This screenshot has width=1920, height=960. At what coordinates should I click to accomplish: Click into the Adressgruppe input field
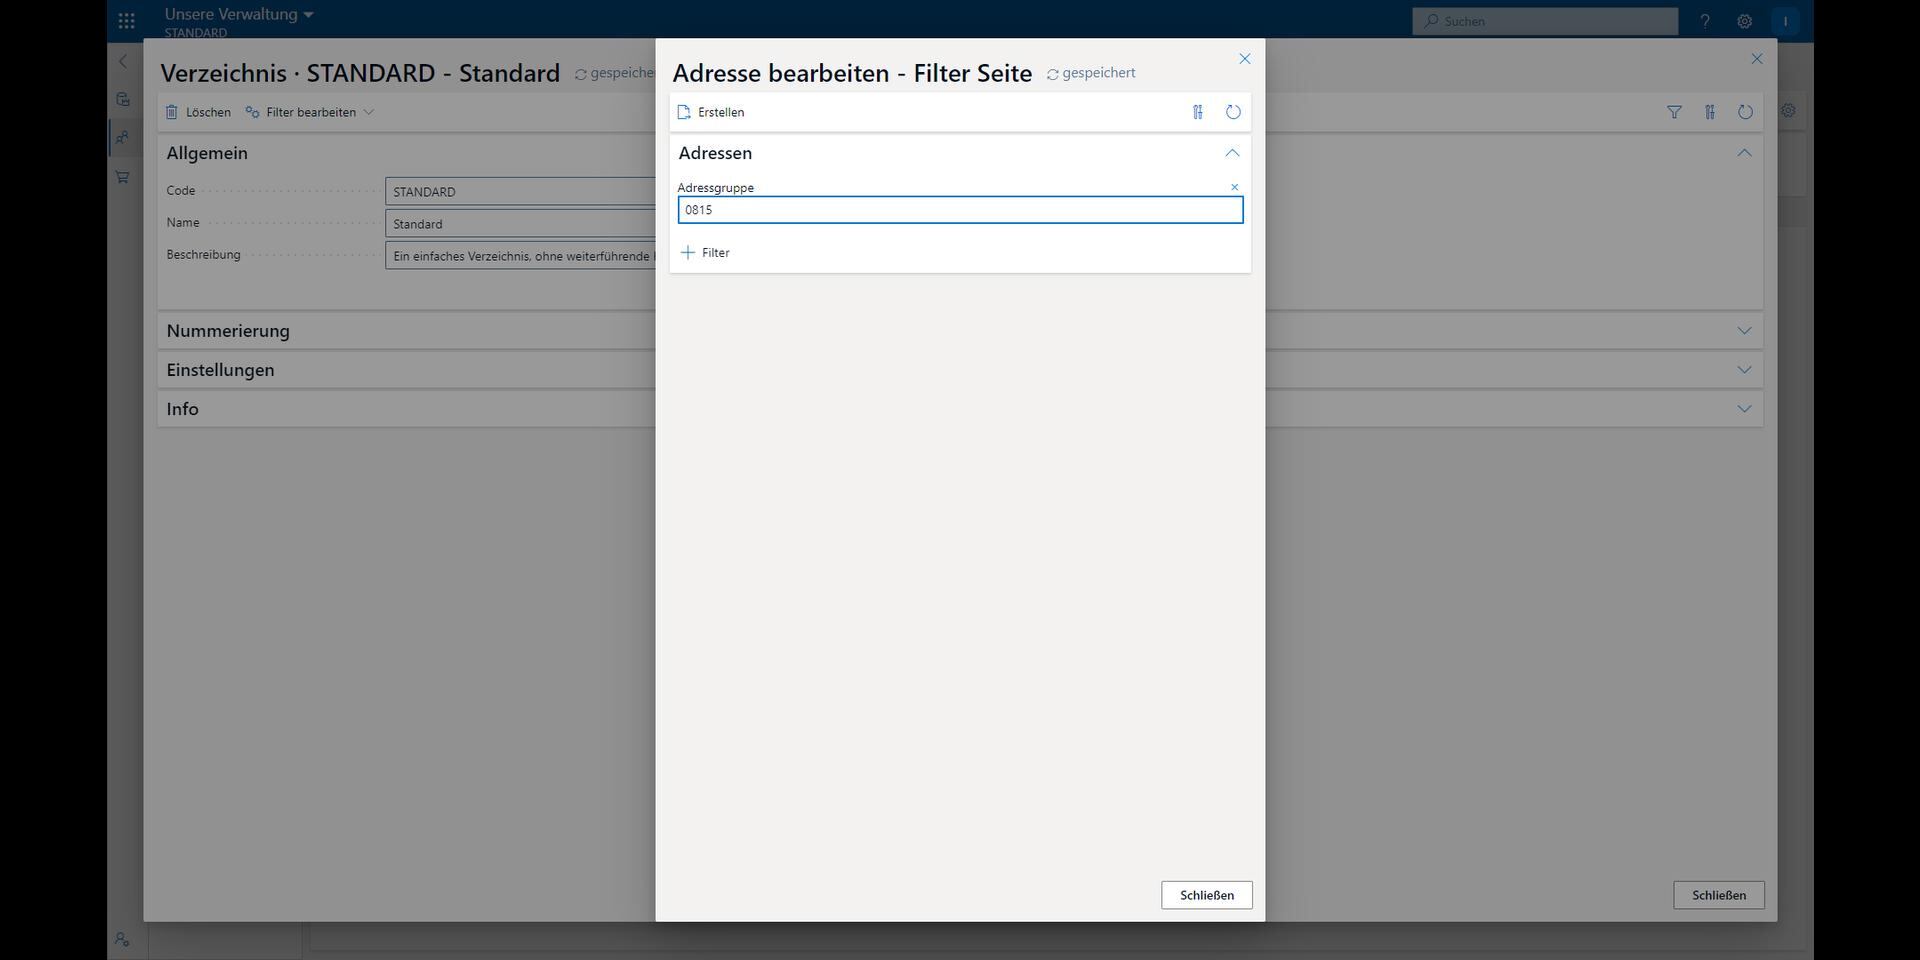[960, 210]
